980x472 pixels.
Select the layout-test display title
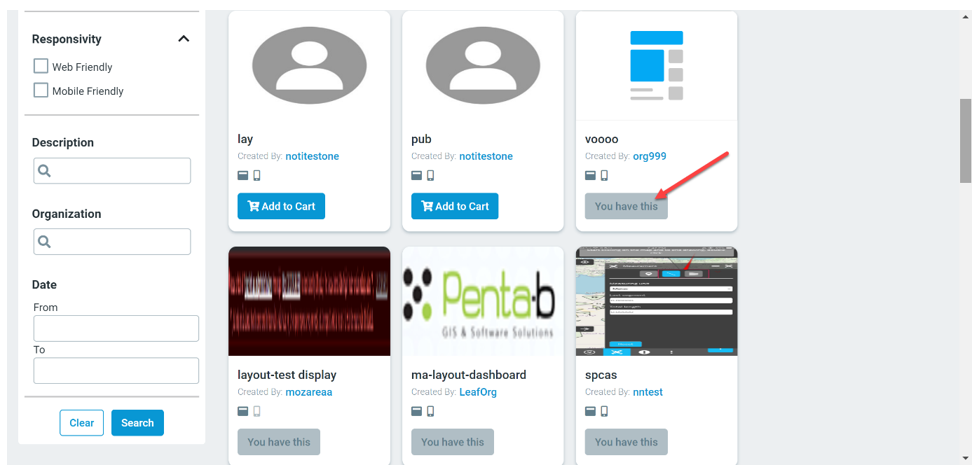[x=287, y=375]
